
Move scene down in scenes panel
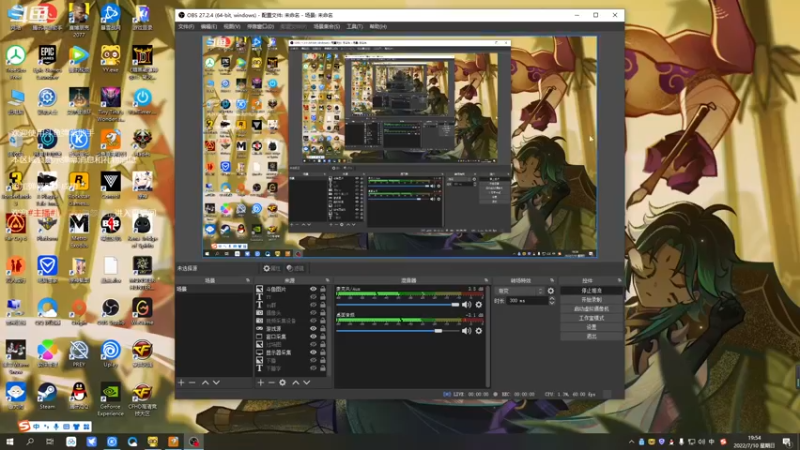(216, 382)
